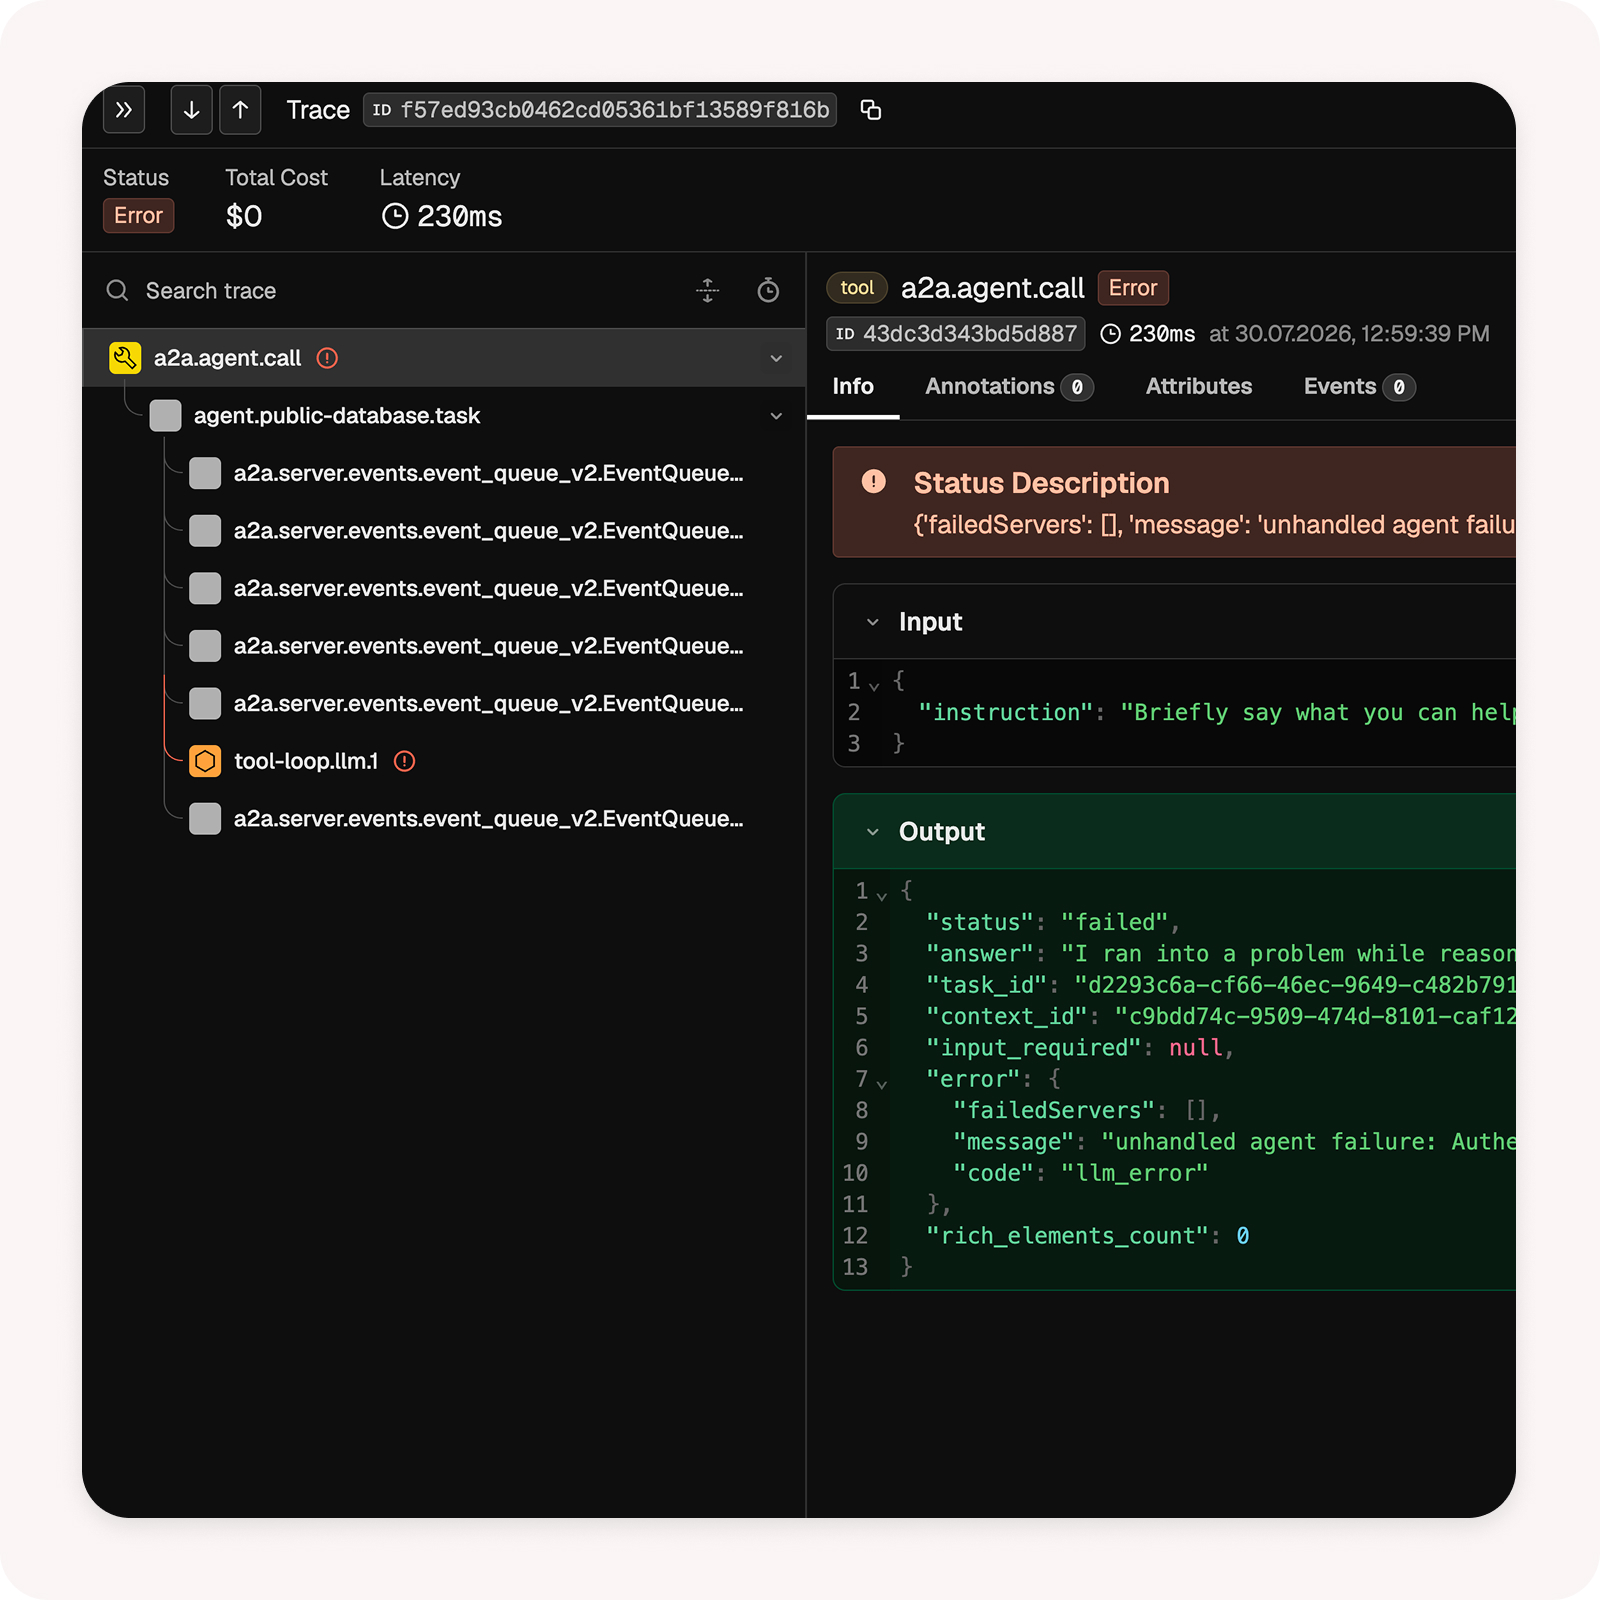
Task: Click the "failedServers" output line
Action: (x=1087, y=1110)
